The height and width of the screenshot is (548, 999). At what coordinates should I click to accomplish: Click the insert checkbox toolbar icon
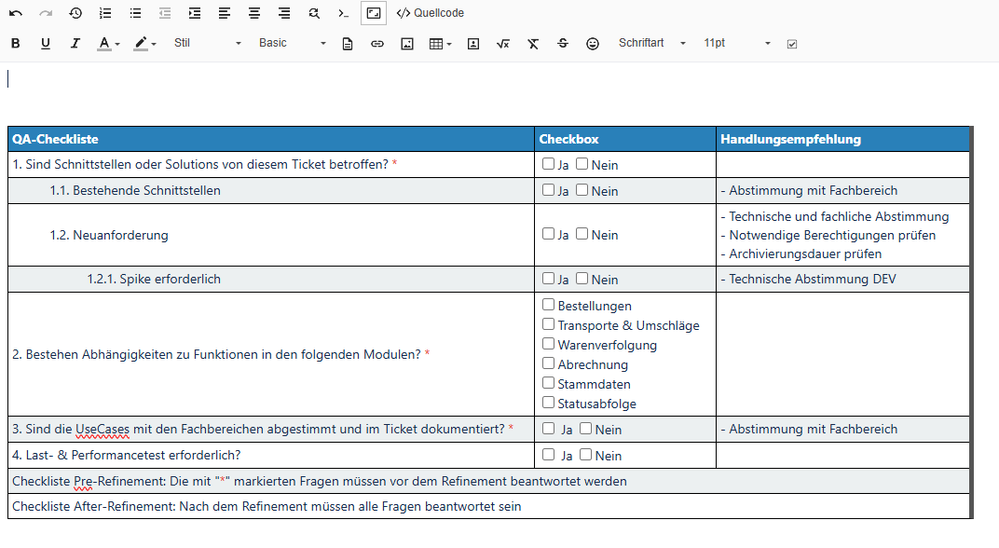792,44
